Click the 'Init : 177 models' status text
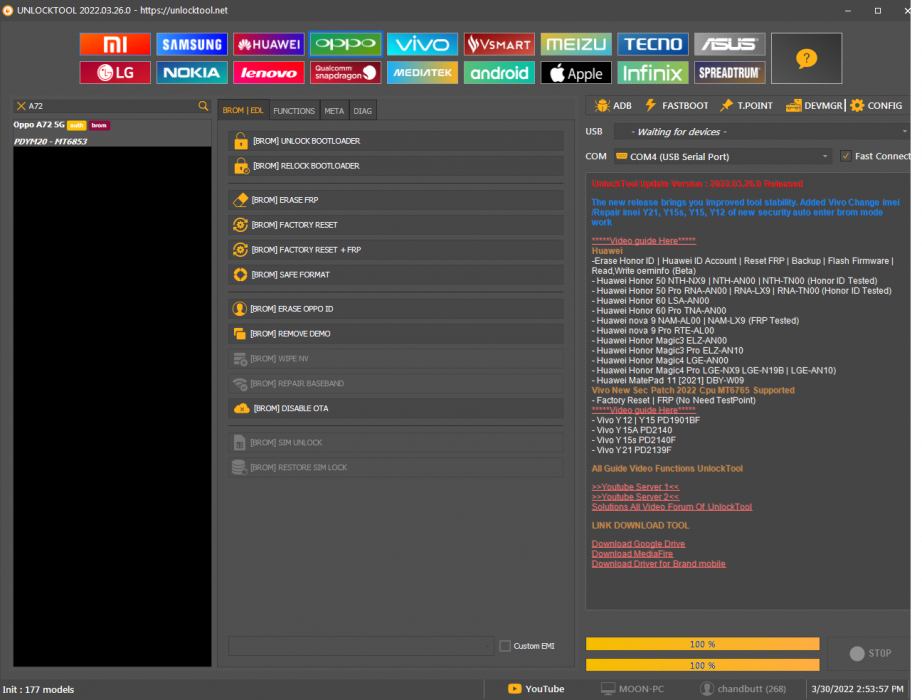Viewport: 922px width, 700px height. click(38, 689)
